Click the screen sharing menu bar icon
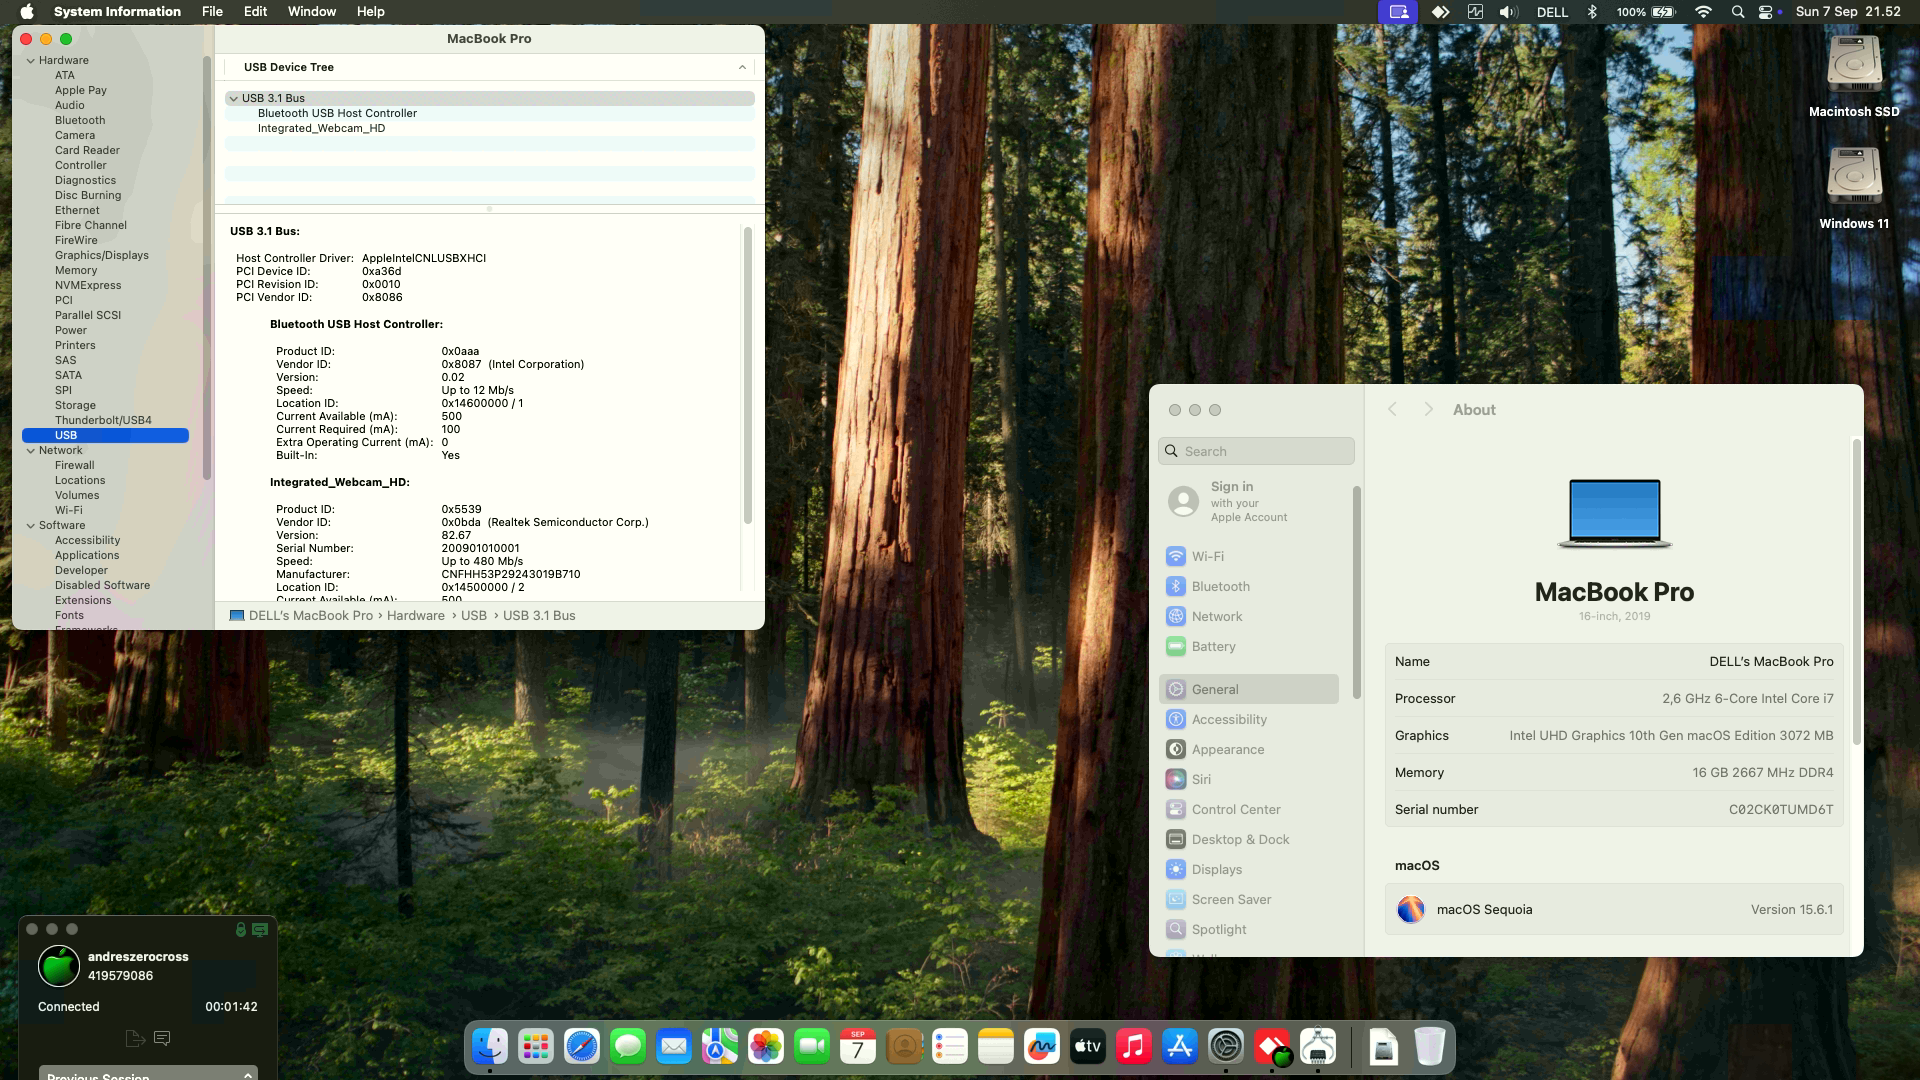Viewport: 1920px width, 1080px height. (1398, 12)
